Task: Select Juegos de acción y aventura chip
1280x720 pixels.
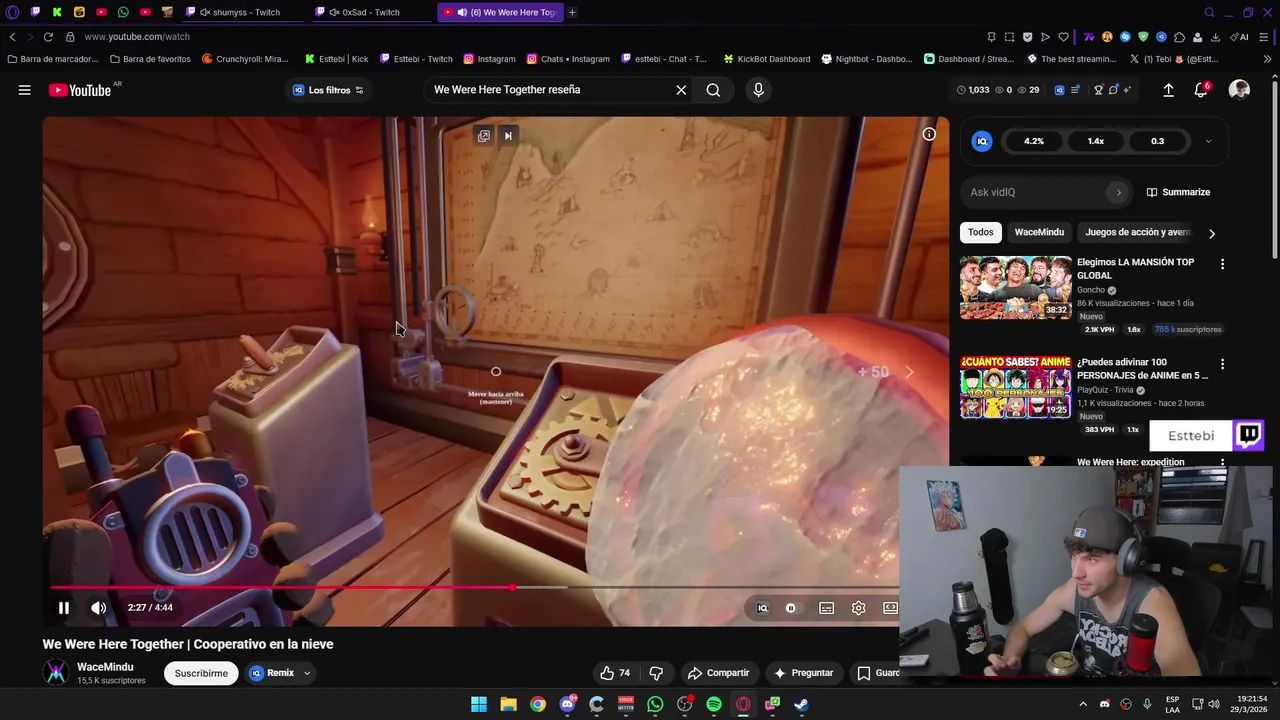Action: [x=1138, y=232]
